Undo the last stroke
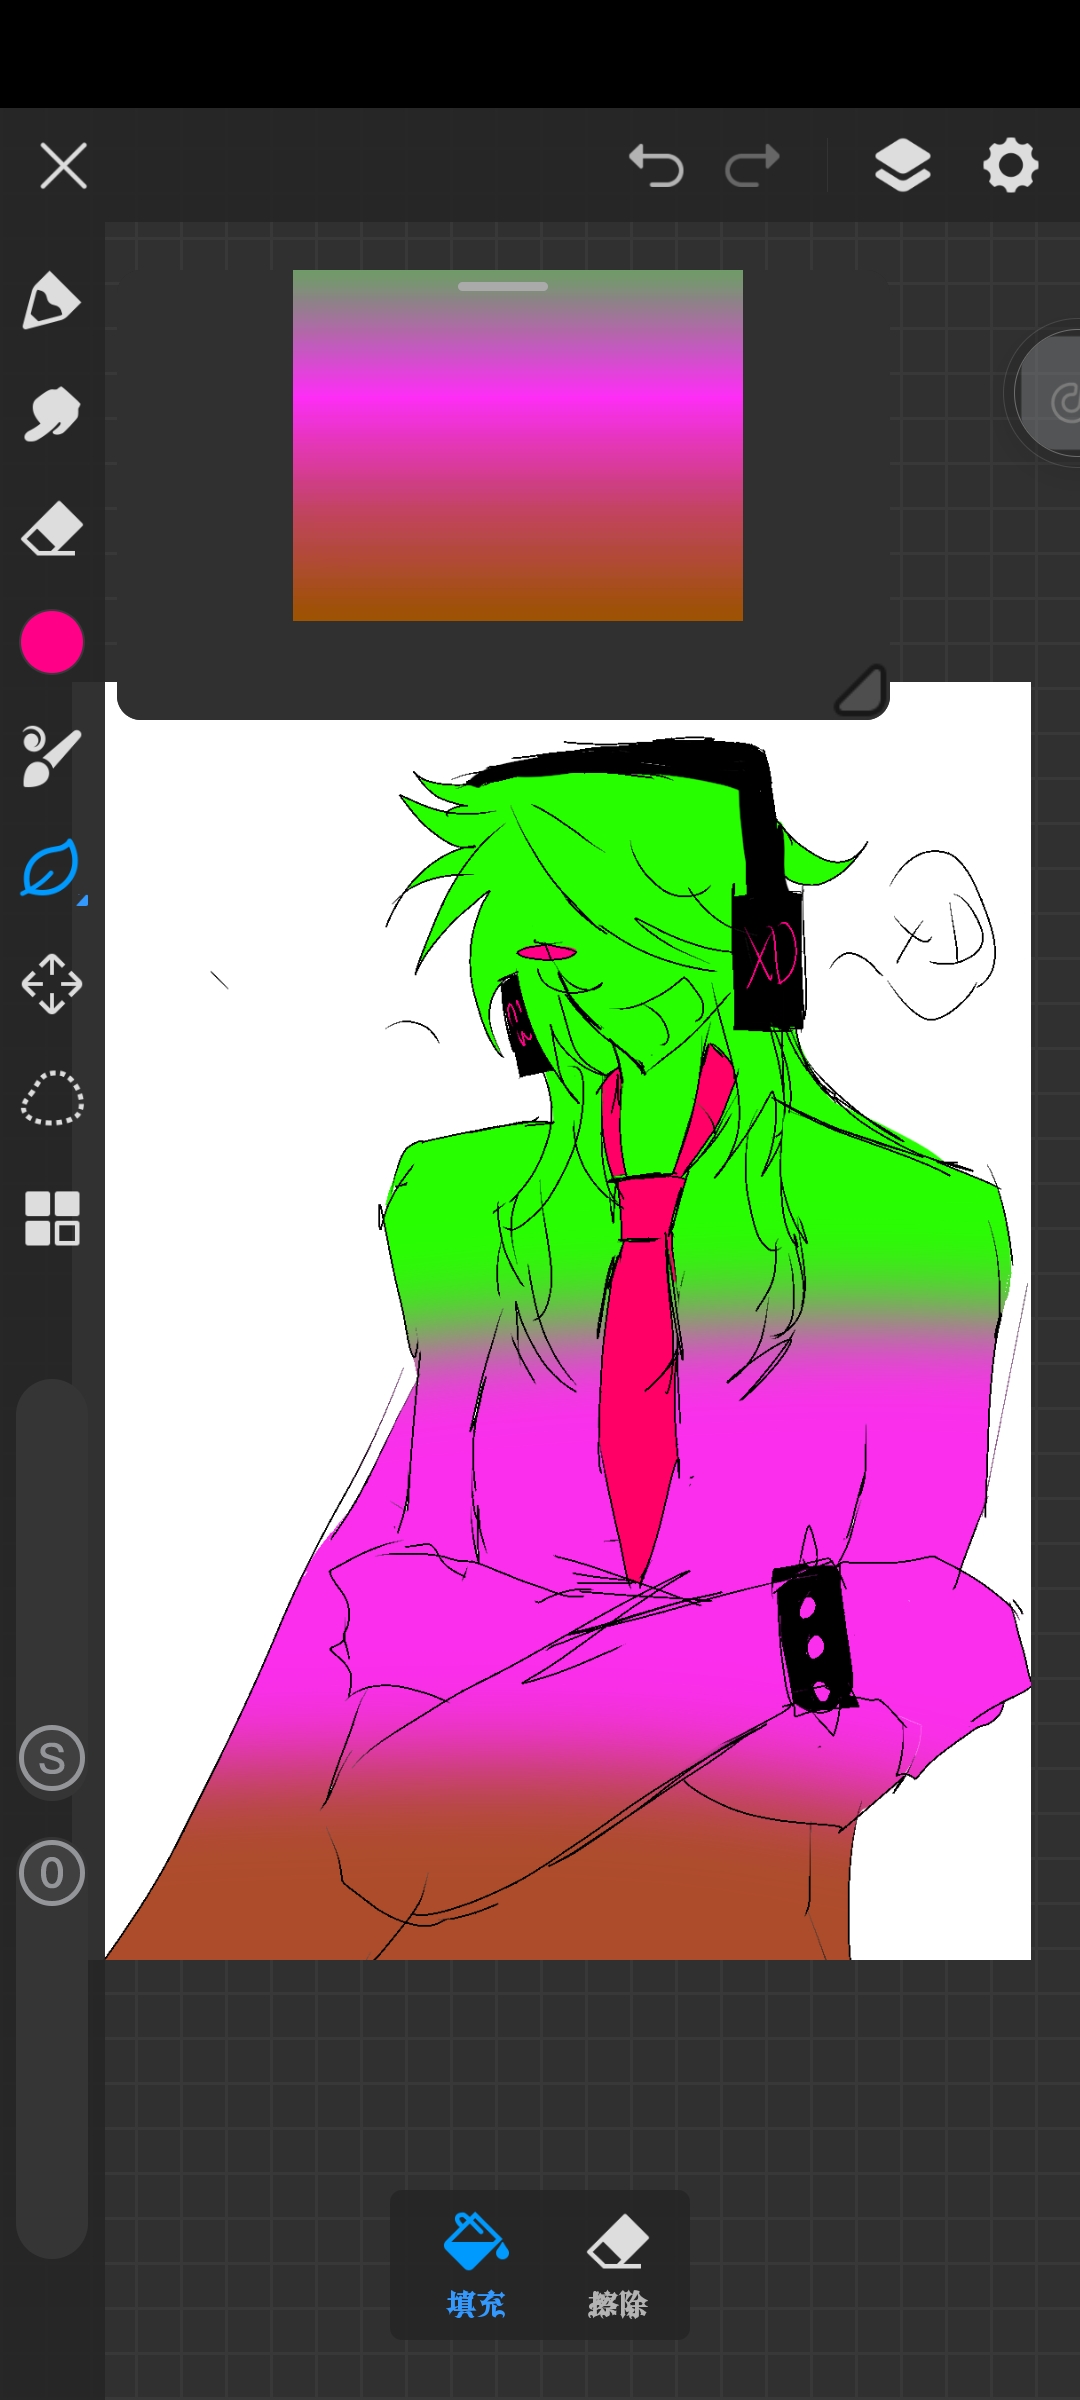 point(656,165)
